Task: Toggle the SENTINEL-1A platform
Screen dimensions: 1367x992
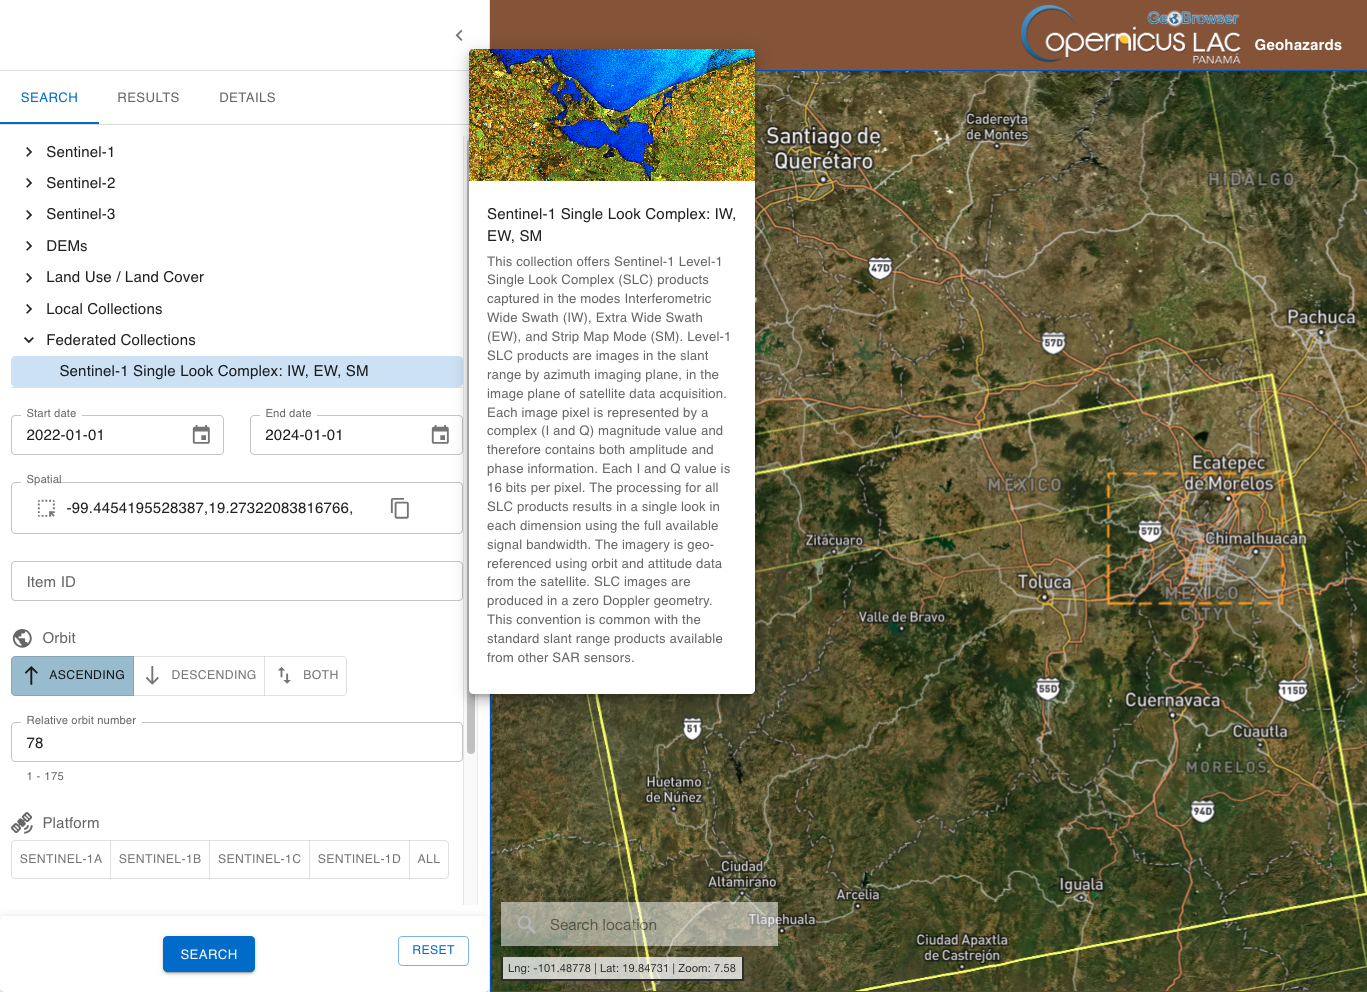Action: pos(61,859)
